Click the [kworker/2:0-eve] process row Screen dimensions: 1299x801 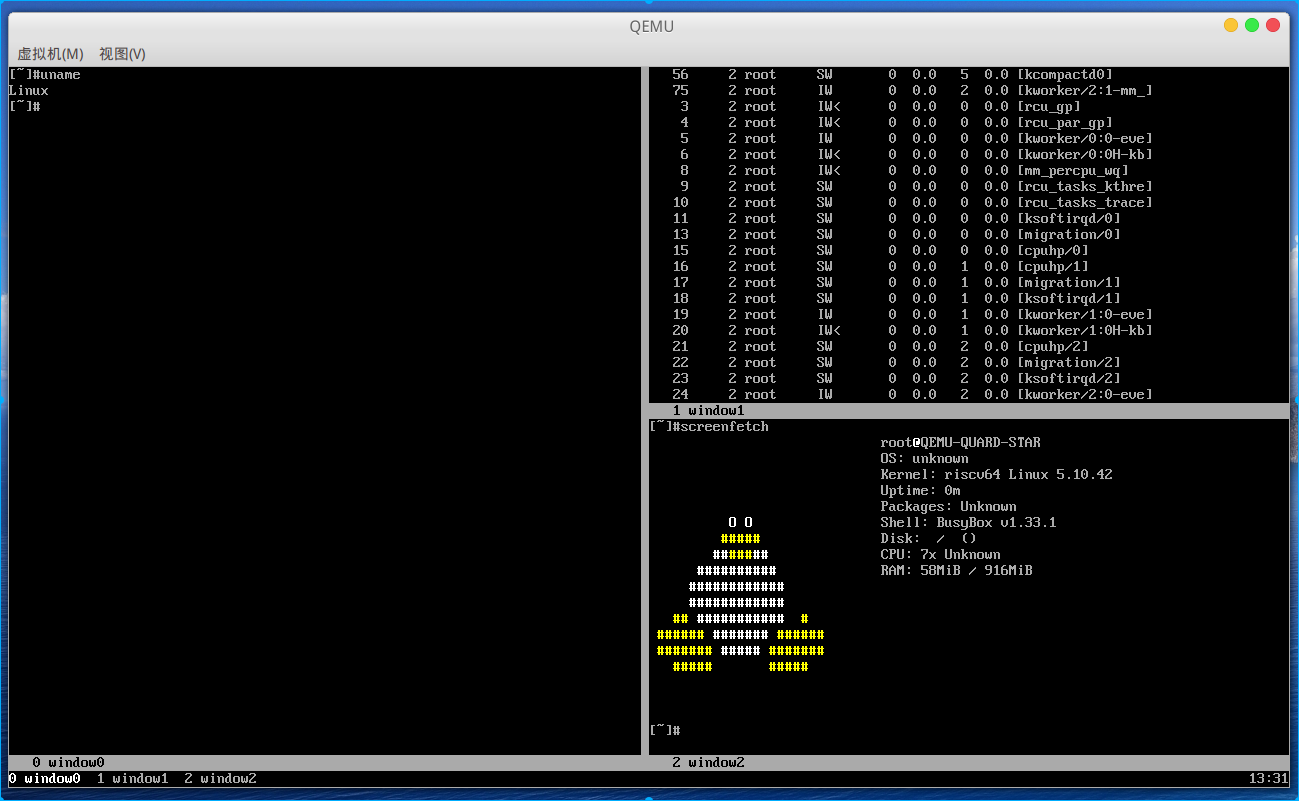pos(912,395)
